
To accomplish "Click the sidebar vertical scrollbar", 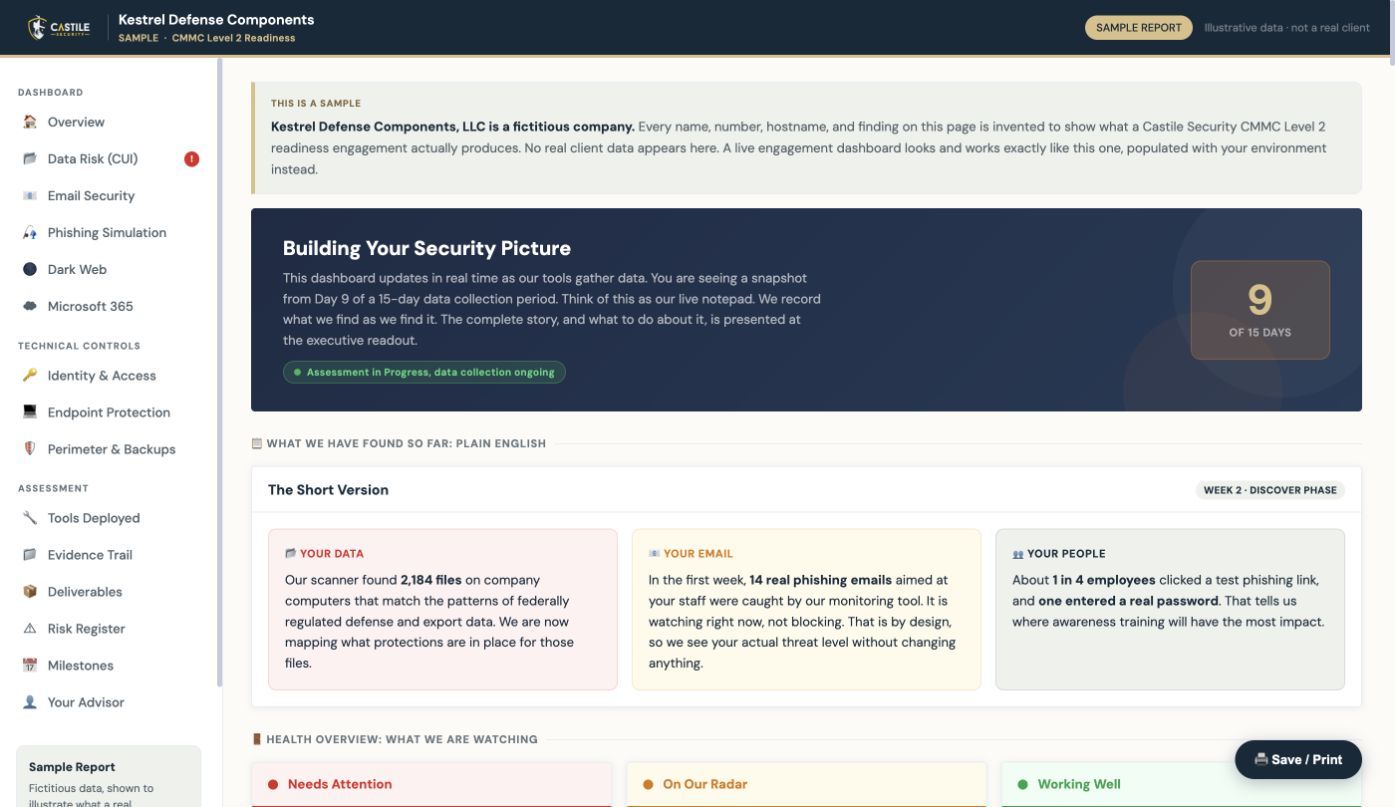I will coord(219,373).
